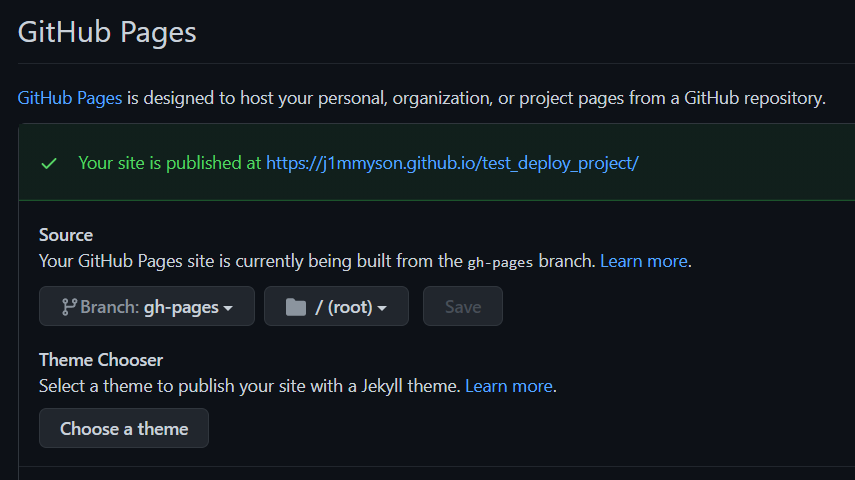Click the gh-pages code text in description
The image size is (855, 480).
(500, 262)
